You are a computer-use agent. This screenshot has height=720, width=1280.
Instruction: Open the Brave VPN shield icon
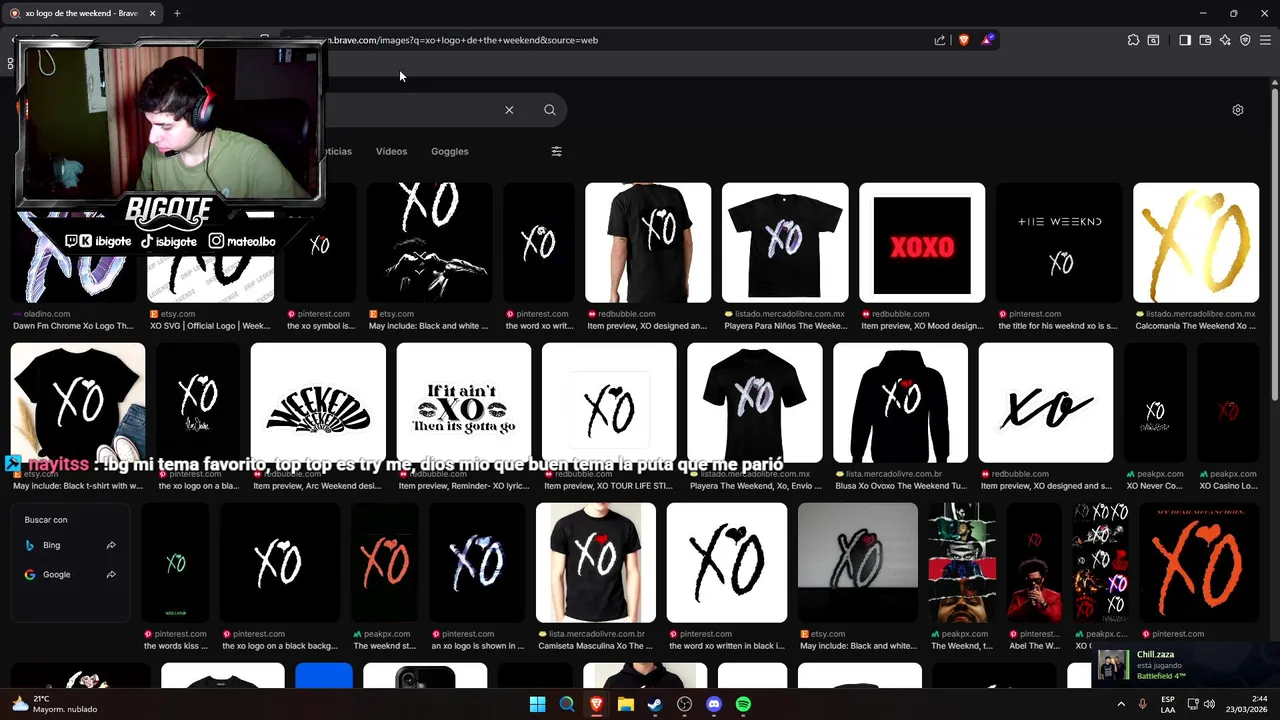click(x=1245, y=40)
